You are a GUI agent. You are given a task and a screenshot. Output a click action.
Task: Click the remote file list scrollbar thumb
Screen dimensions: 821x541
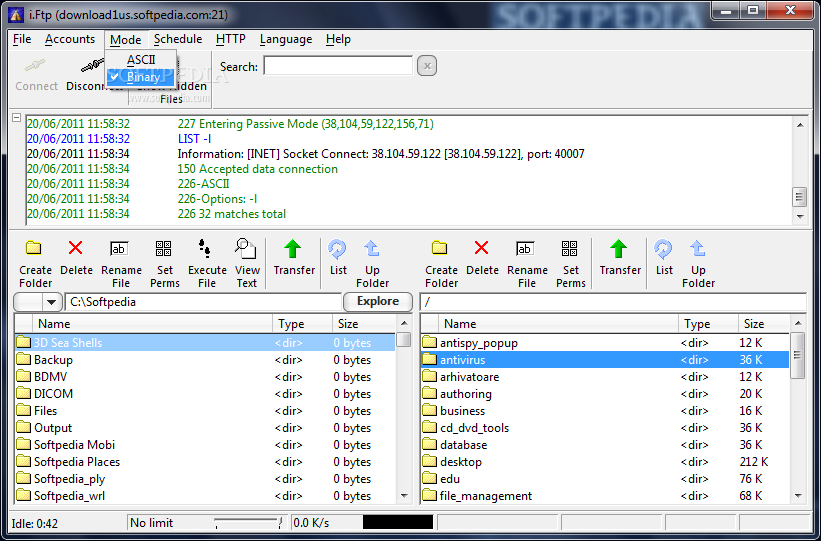pos(797,356)
